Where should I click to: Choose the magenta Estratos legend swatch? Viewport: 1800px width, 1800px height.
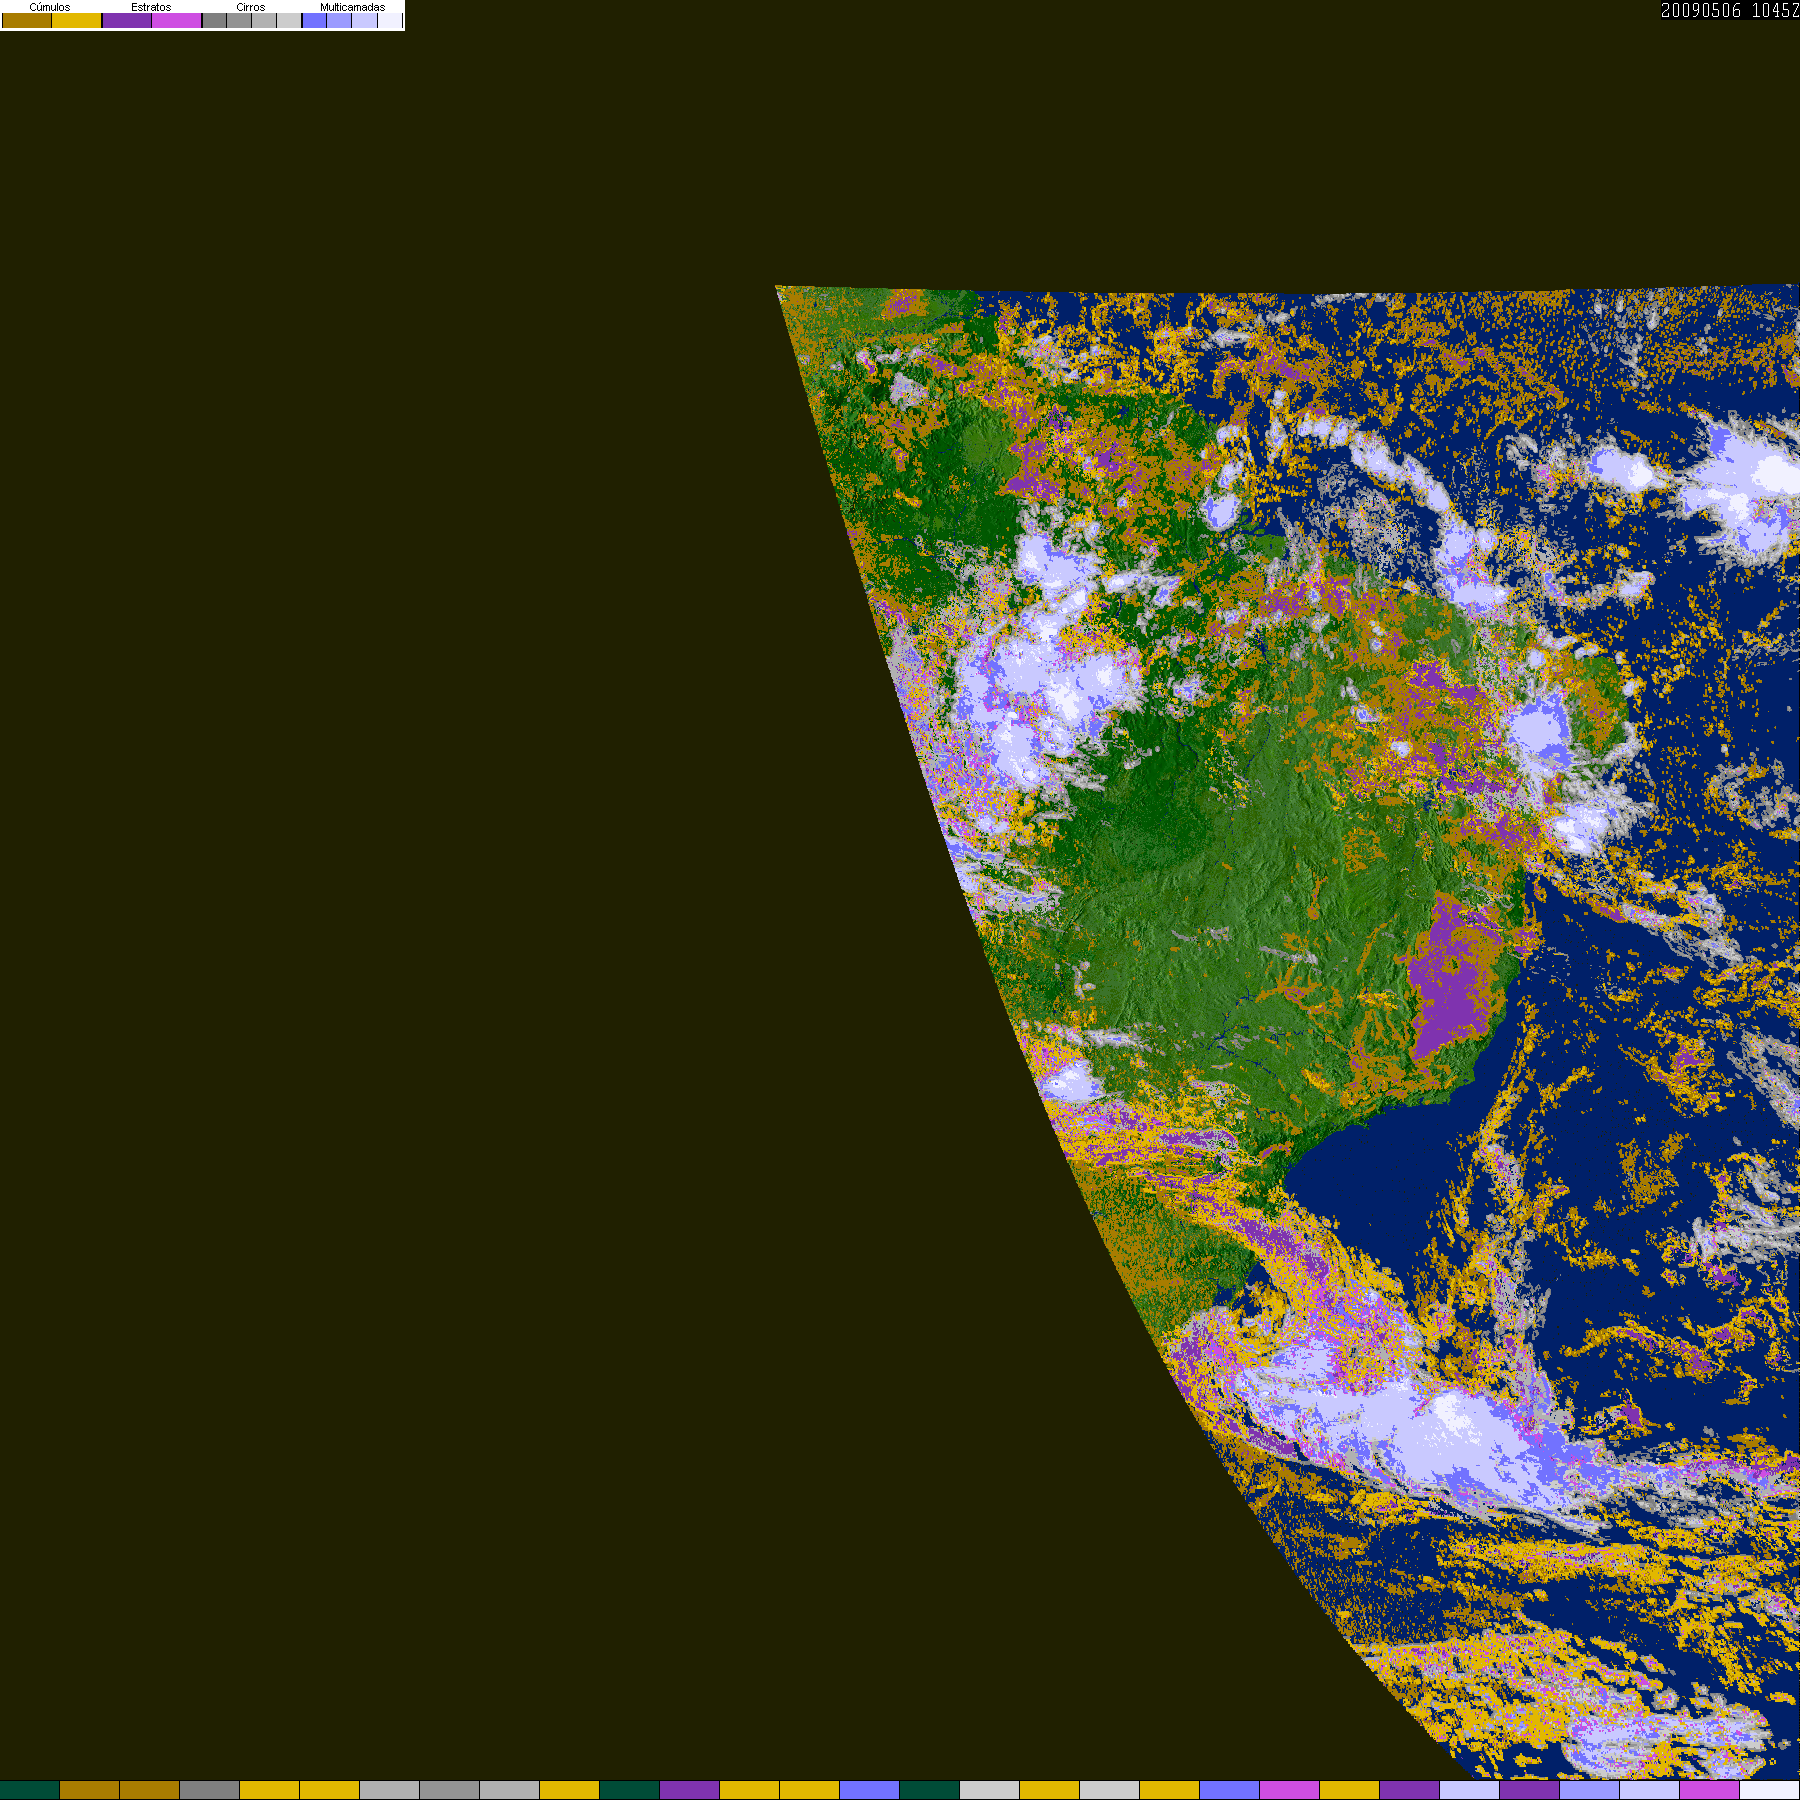(177, 21)
